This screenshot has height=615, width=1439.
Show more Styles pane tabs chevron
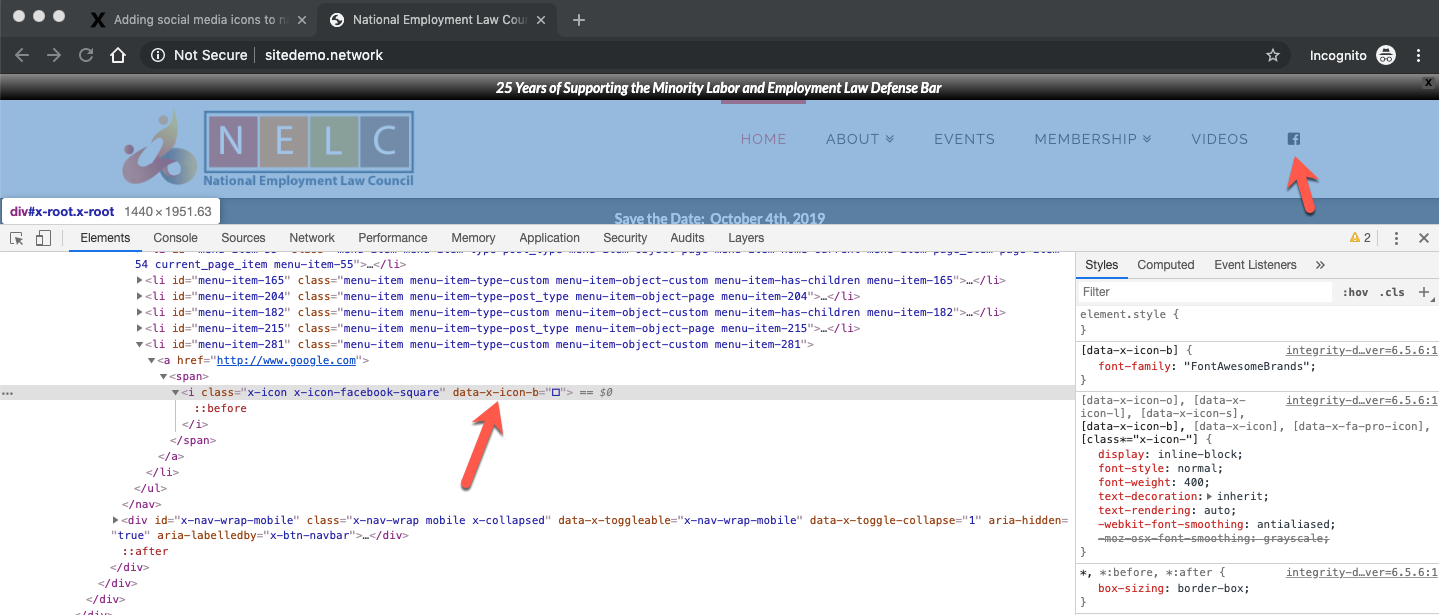tap(1320, 265)
